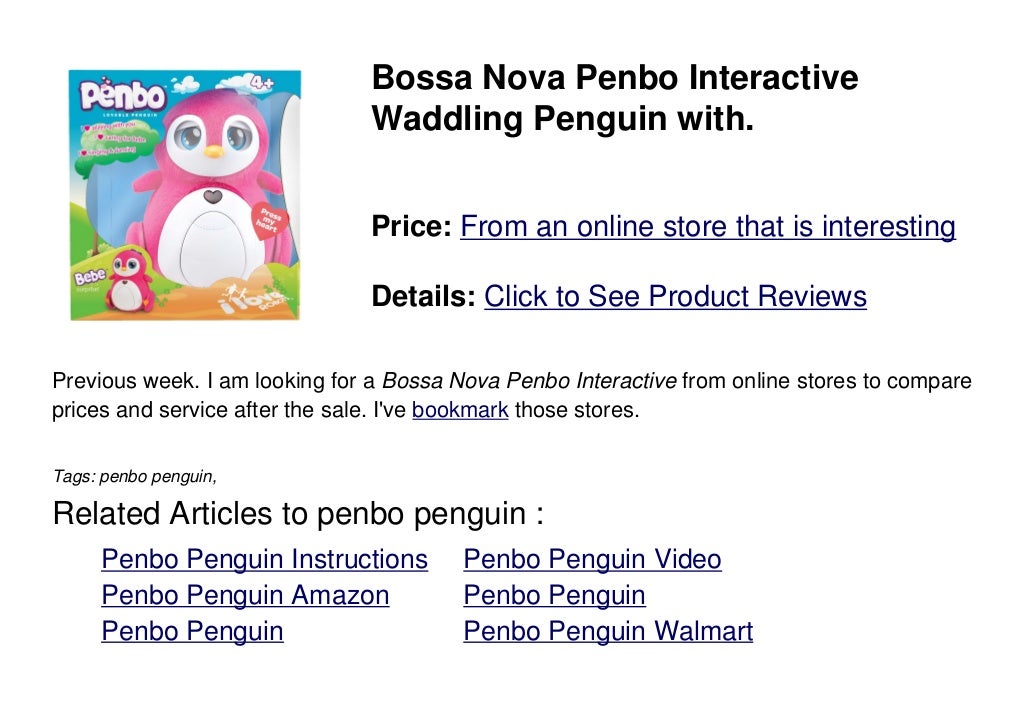The height and width of the screenshot is (725, 1024).
Task: Click the "Tags: penbo penguin," text
Action: (134, 475)
